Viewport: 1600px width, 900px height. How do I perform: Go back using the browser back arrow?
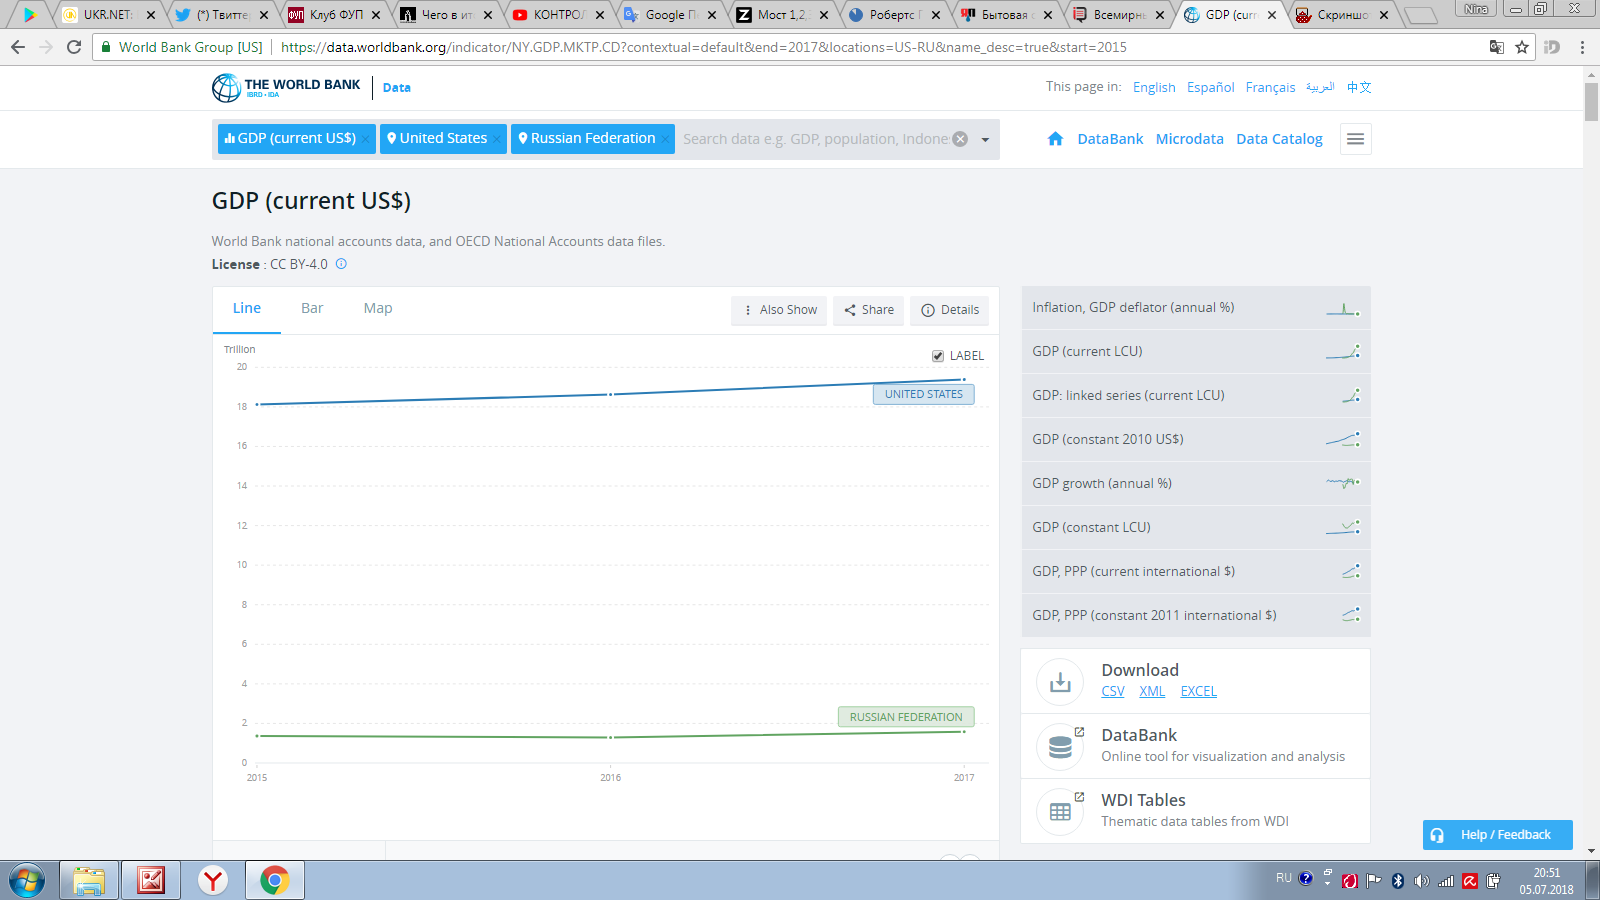pyautogui.click(x=18, y=47)
